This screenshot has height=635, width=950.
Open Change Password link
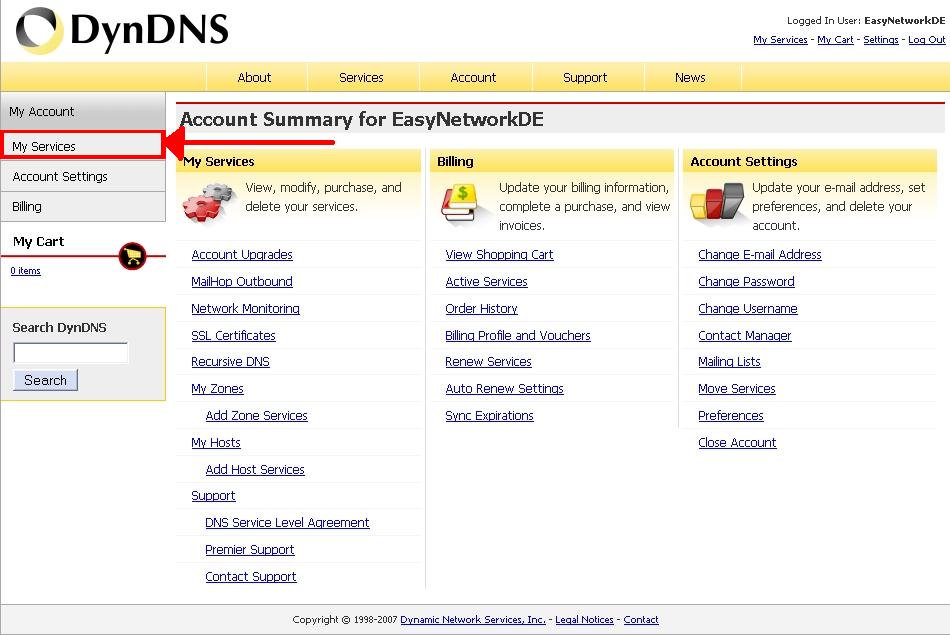(746, 282)
